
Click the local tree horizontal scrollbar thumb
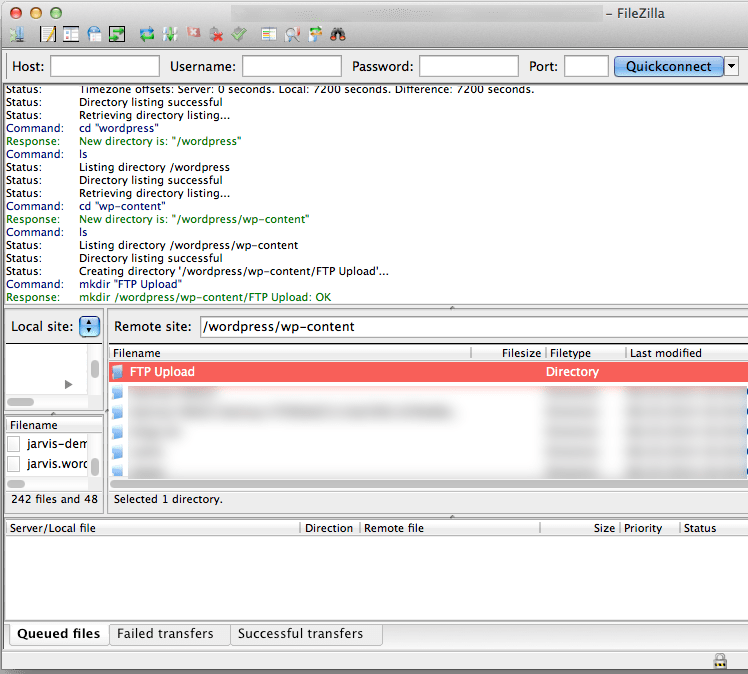click(21, 402)
